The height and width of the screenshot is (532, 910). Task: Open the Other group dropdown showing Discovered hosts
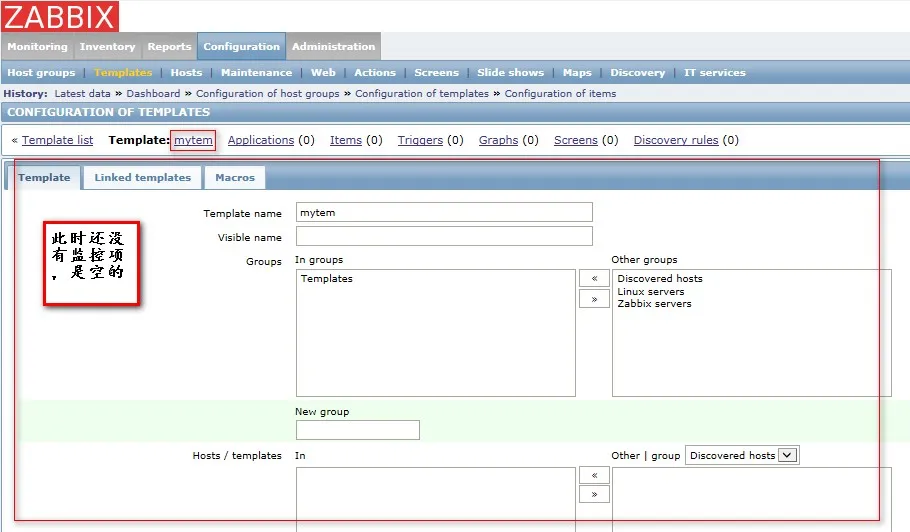(x=742, y=455)
